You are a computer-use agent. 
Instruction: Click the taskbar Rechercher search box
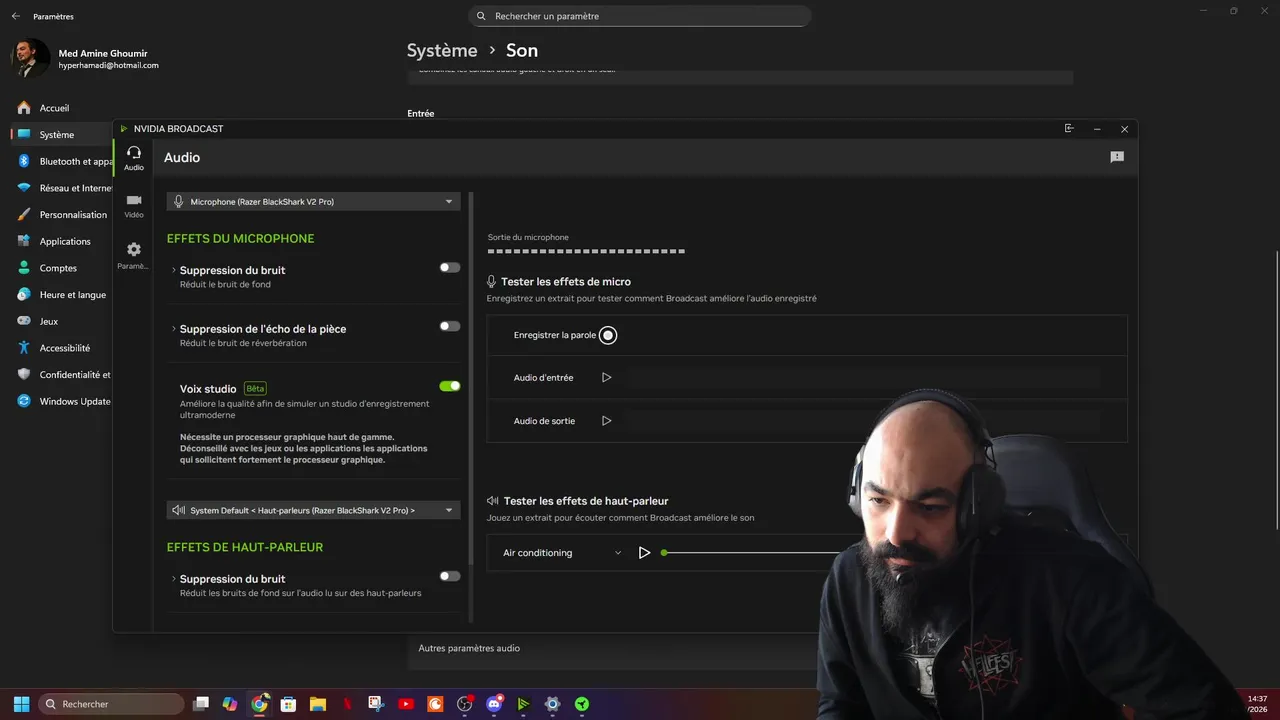[110, 704]
